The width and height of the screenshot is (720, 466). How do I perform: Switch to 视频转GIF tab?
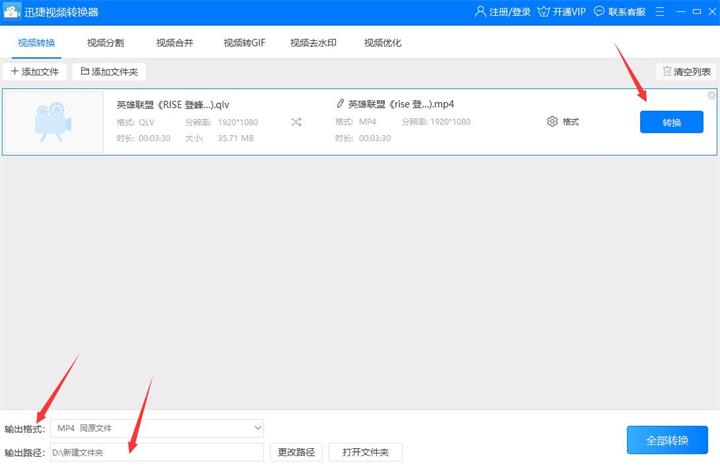click(244, 43)
